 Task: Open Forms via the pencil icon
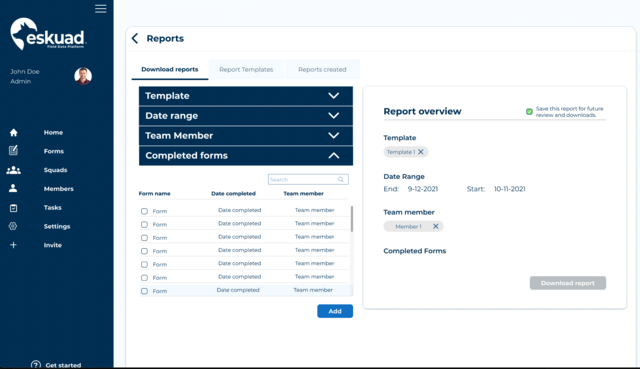tap(13, 151)
